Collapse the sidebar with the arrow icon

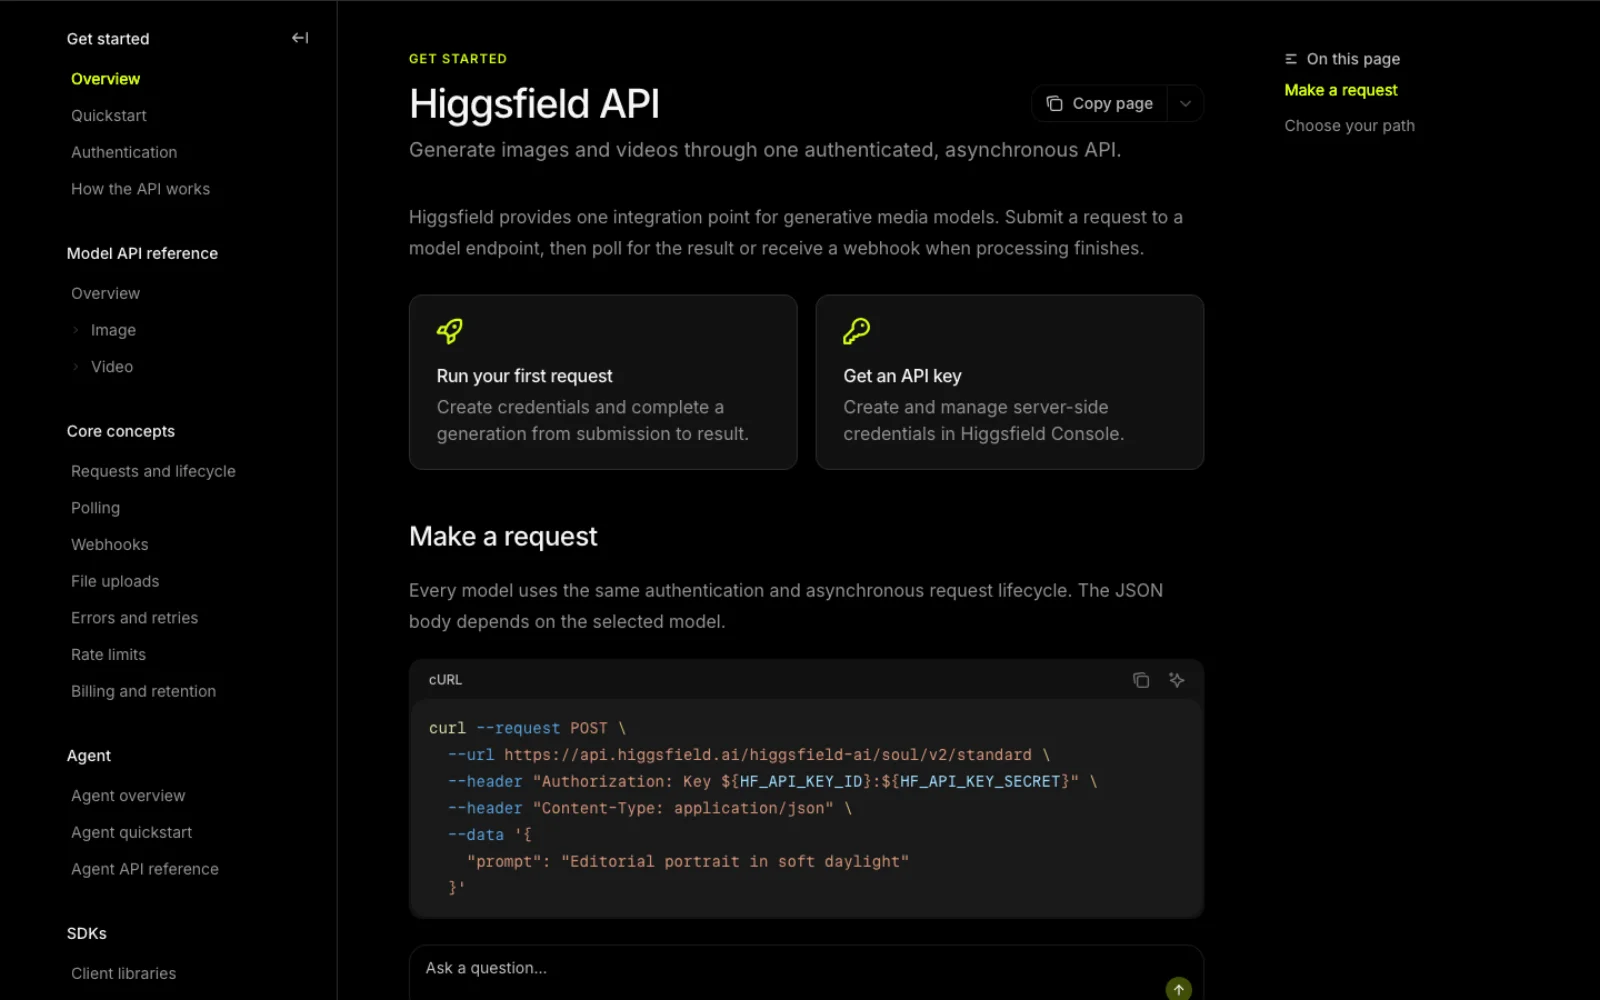click(300, 38)
